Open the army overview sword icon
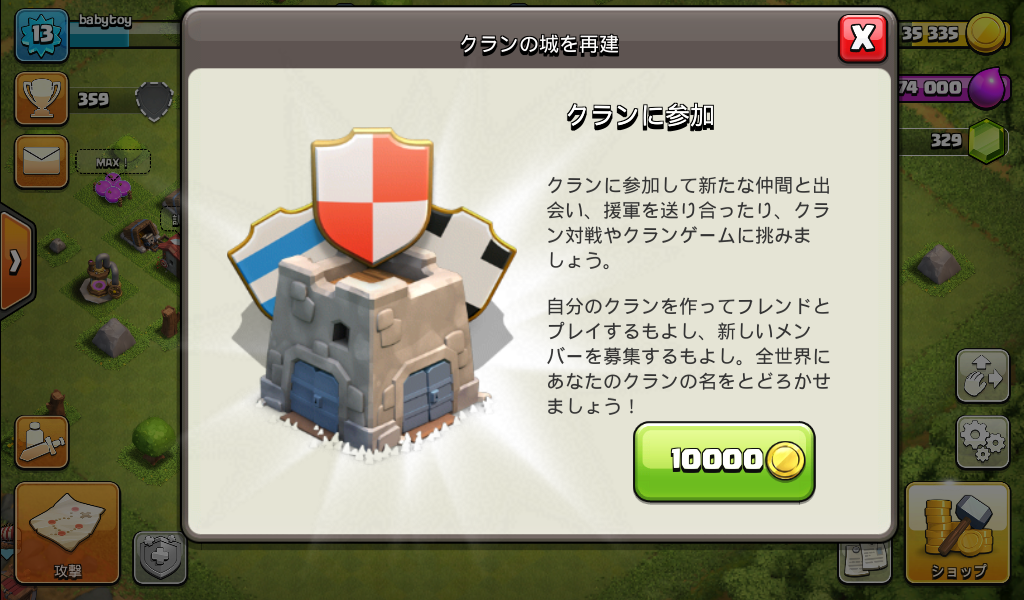 (42, 442)
